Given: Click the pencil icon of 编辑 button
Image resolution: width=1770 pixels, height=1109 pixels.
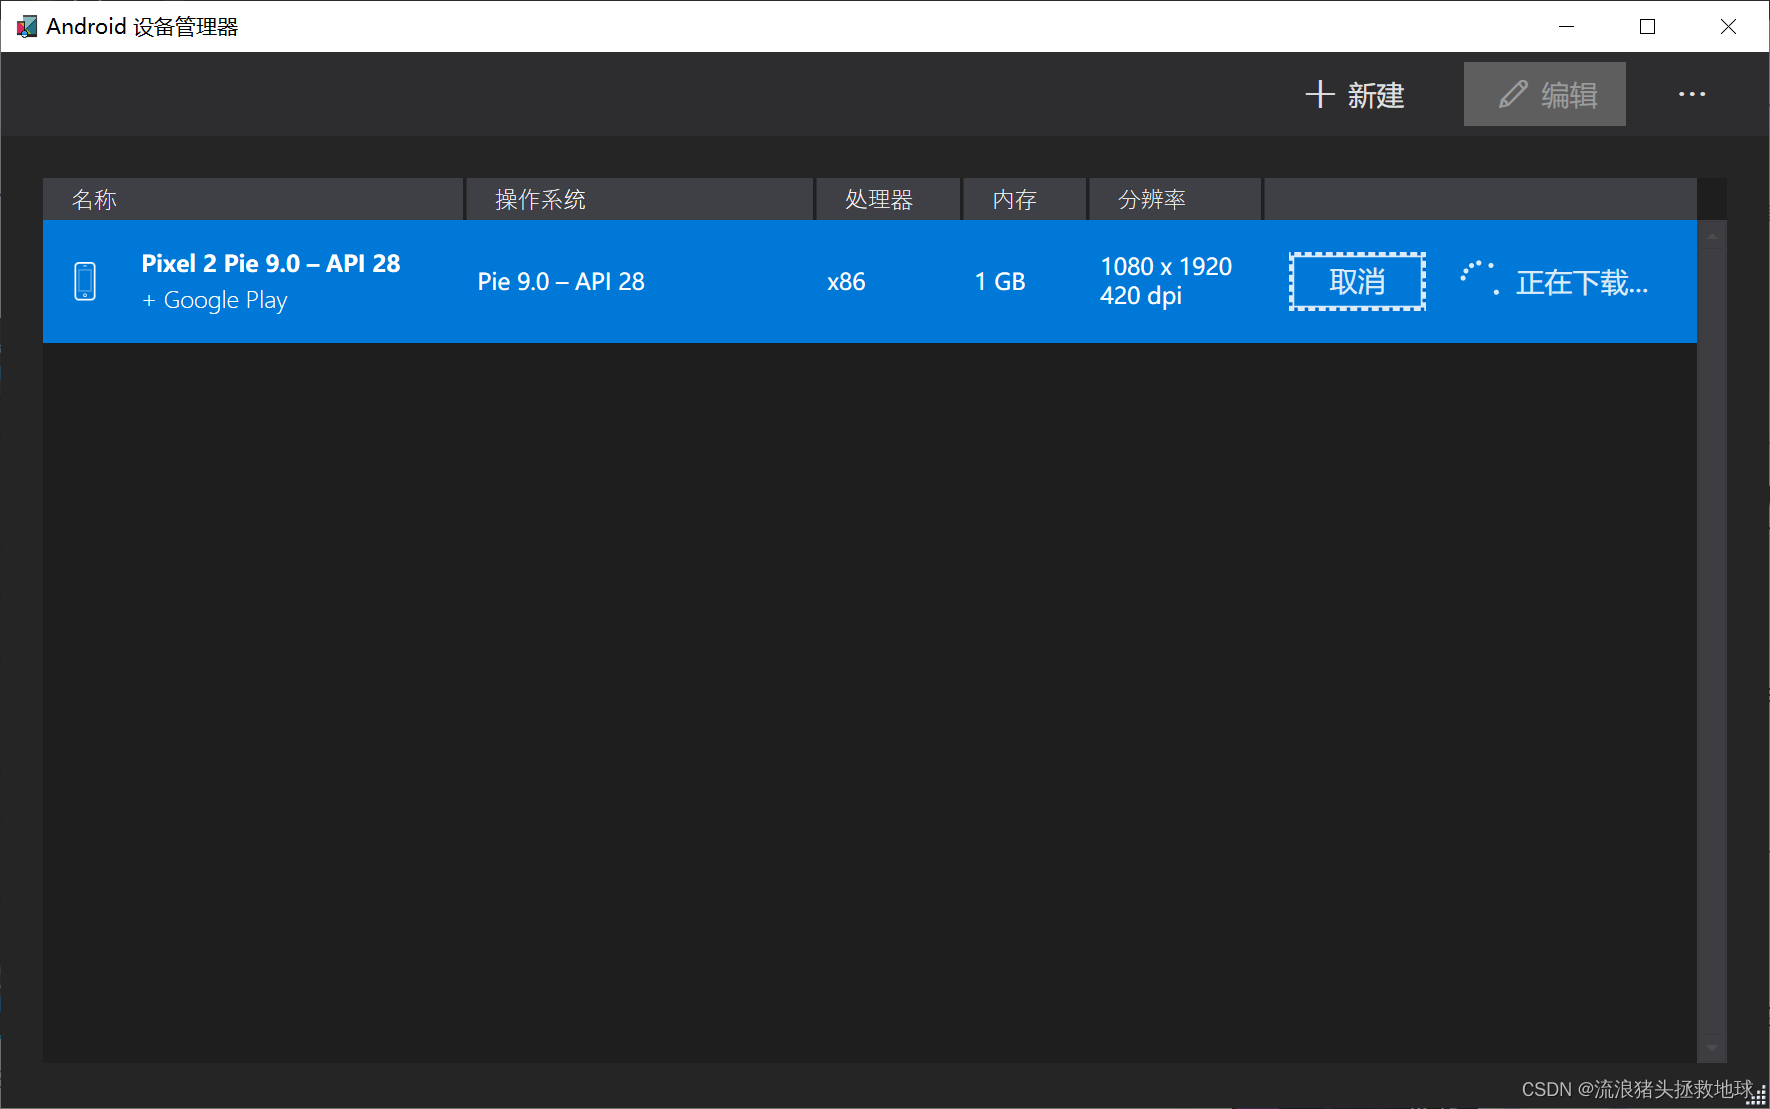Looking at the screenshot, I should click(1513, 95).
